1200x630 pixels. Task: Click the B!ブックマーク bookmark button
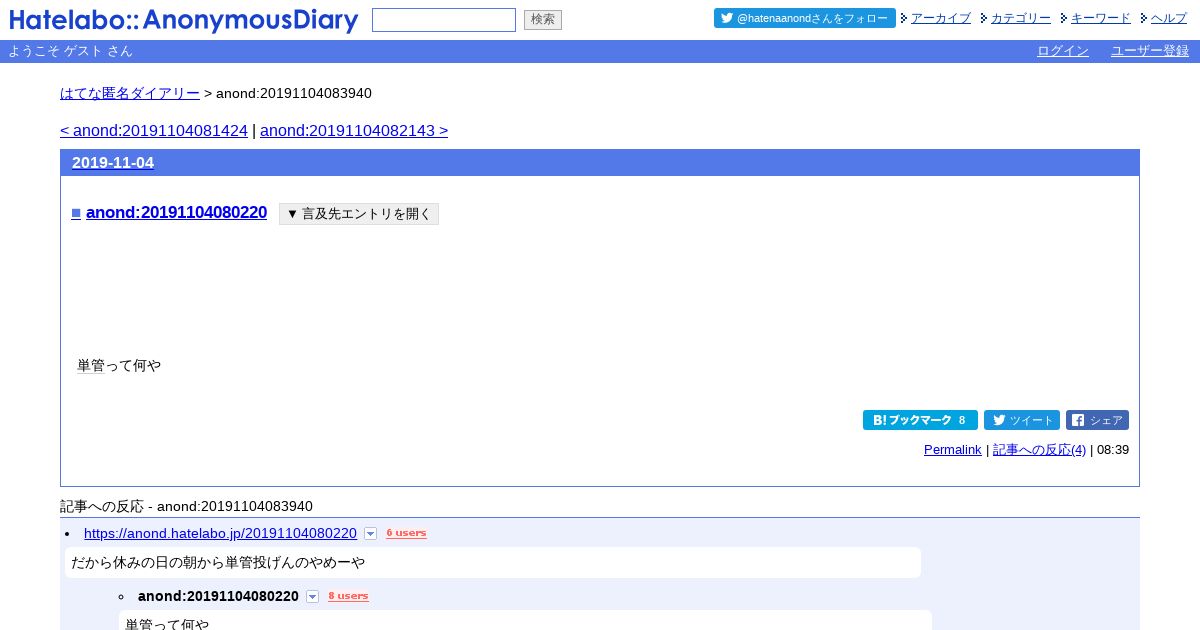(x=920, y=420)
